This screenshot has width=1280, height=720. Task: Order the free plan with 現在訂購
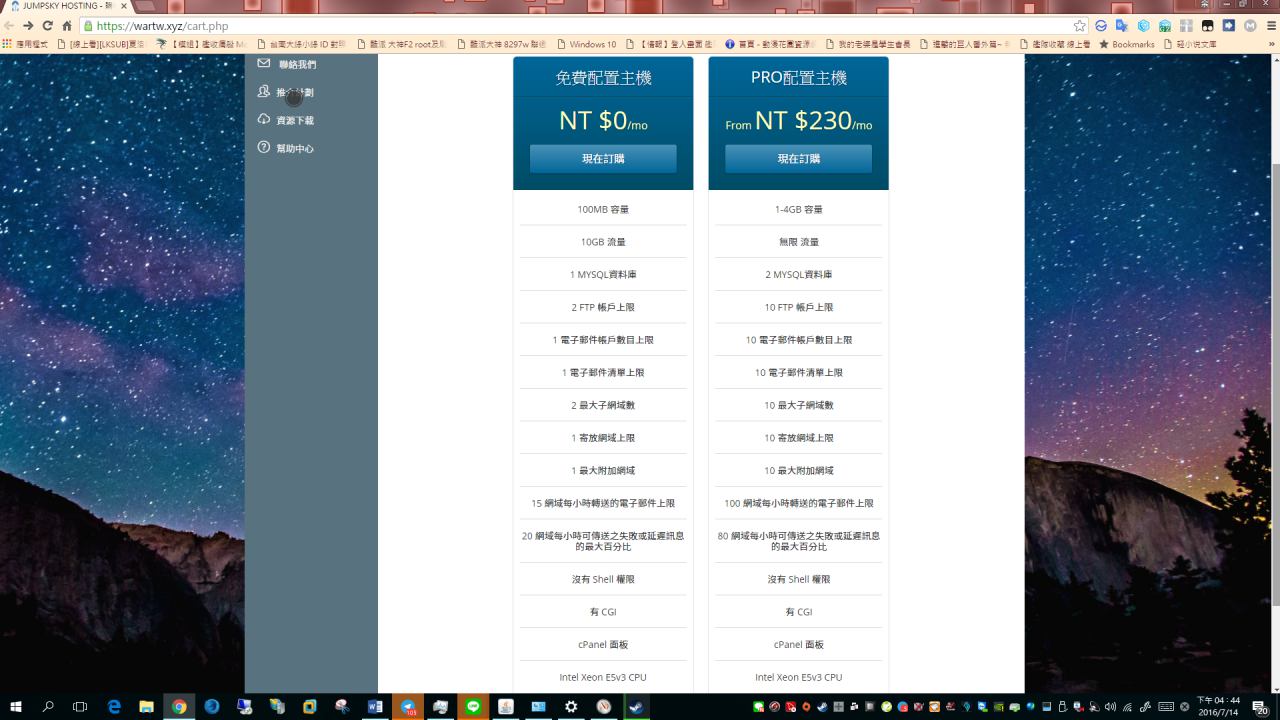(603, 159)
